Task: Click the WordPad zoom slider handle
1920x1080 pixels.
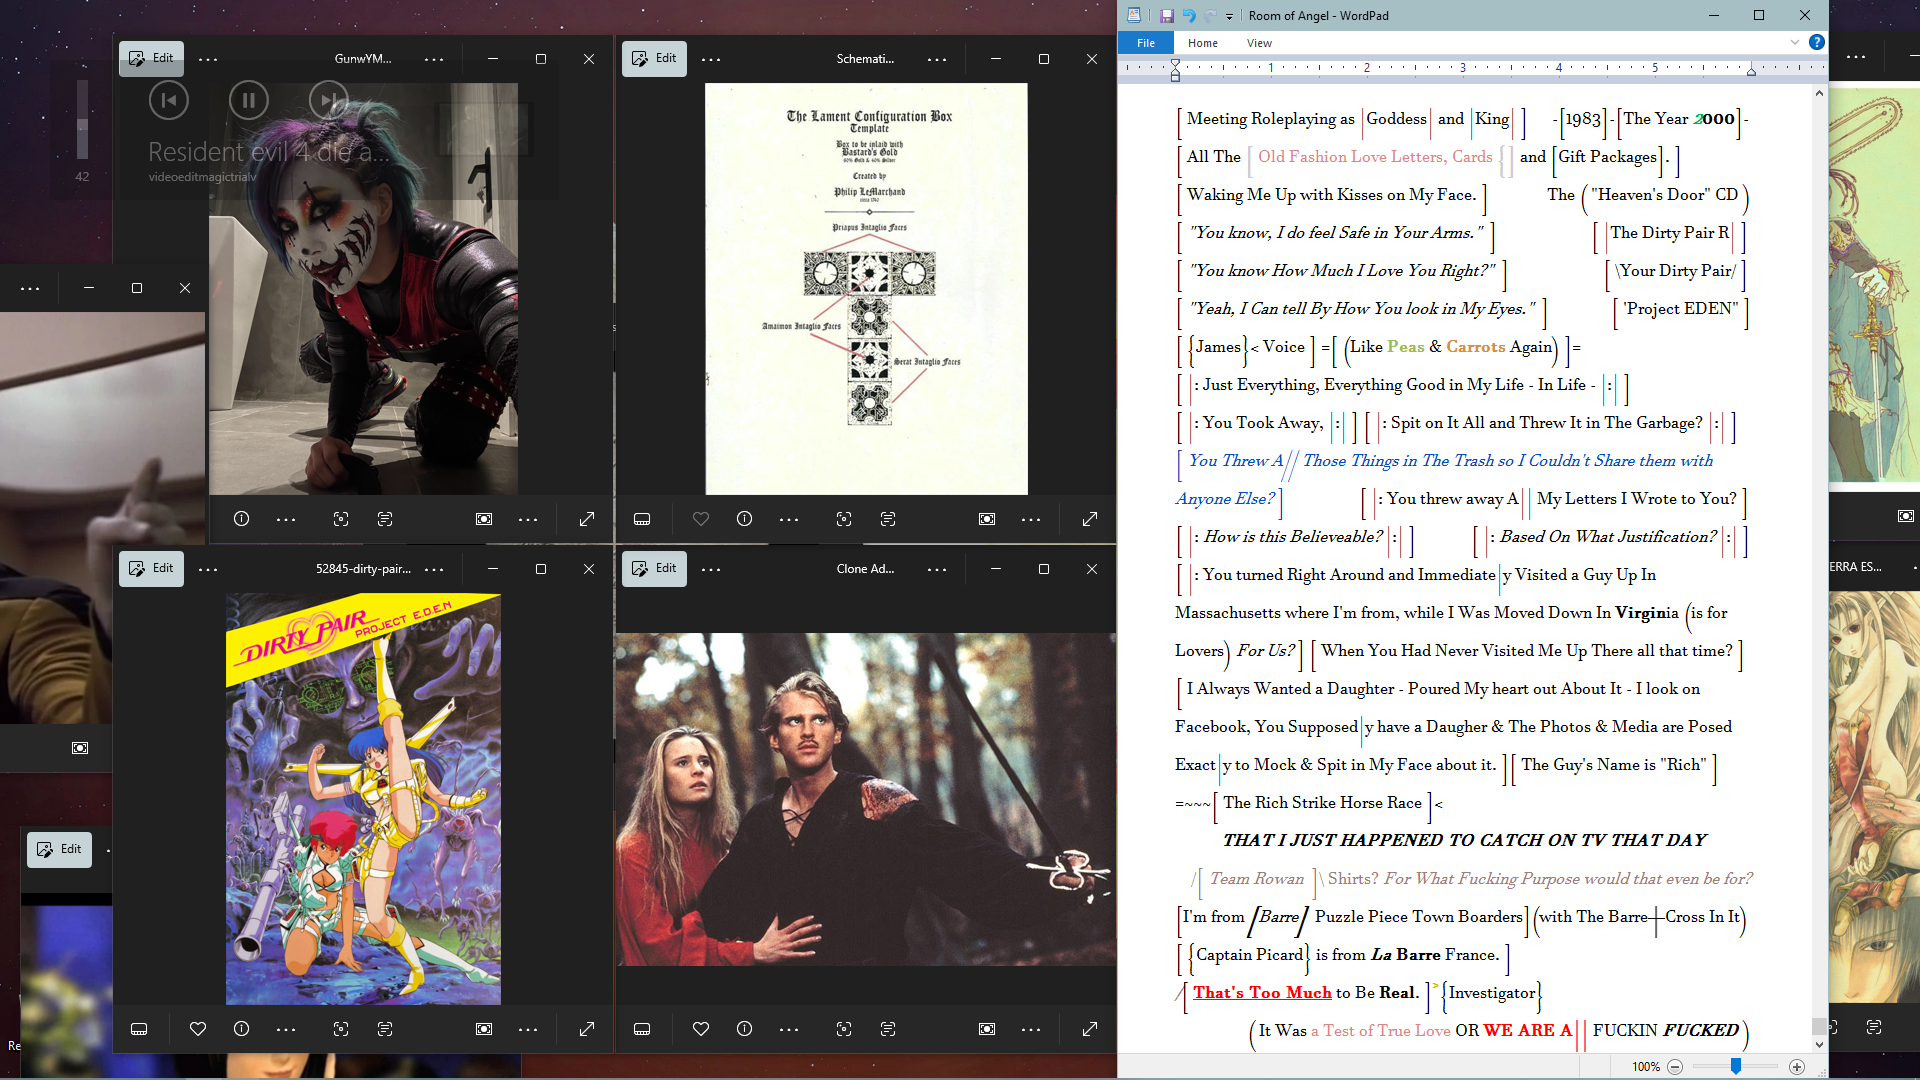Action: coord(1736,1067)
